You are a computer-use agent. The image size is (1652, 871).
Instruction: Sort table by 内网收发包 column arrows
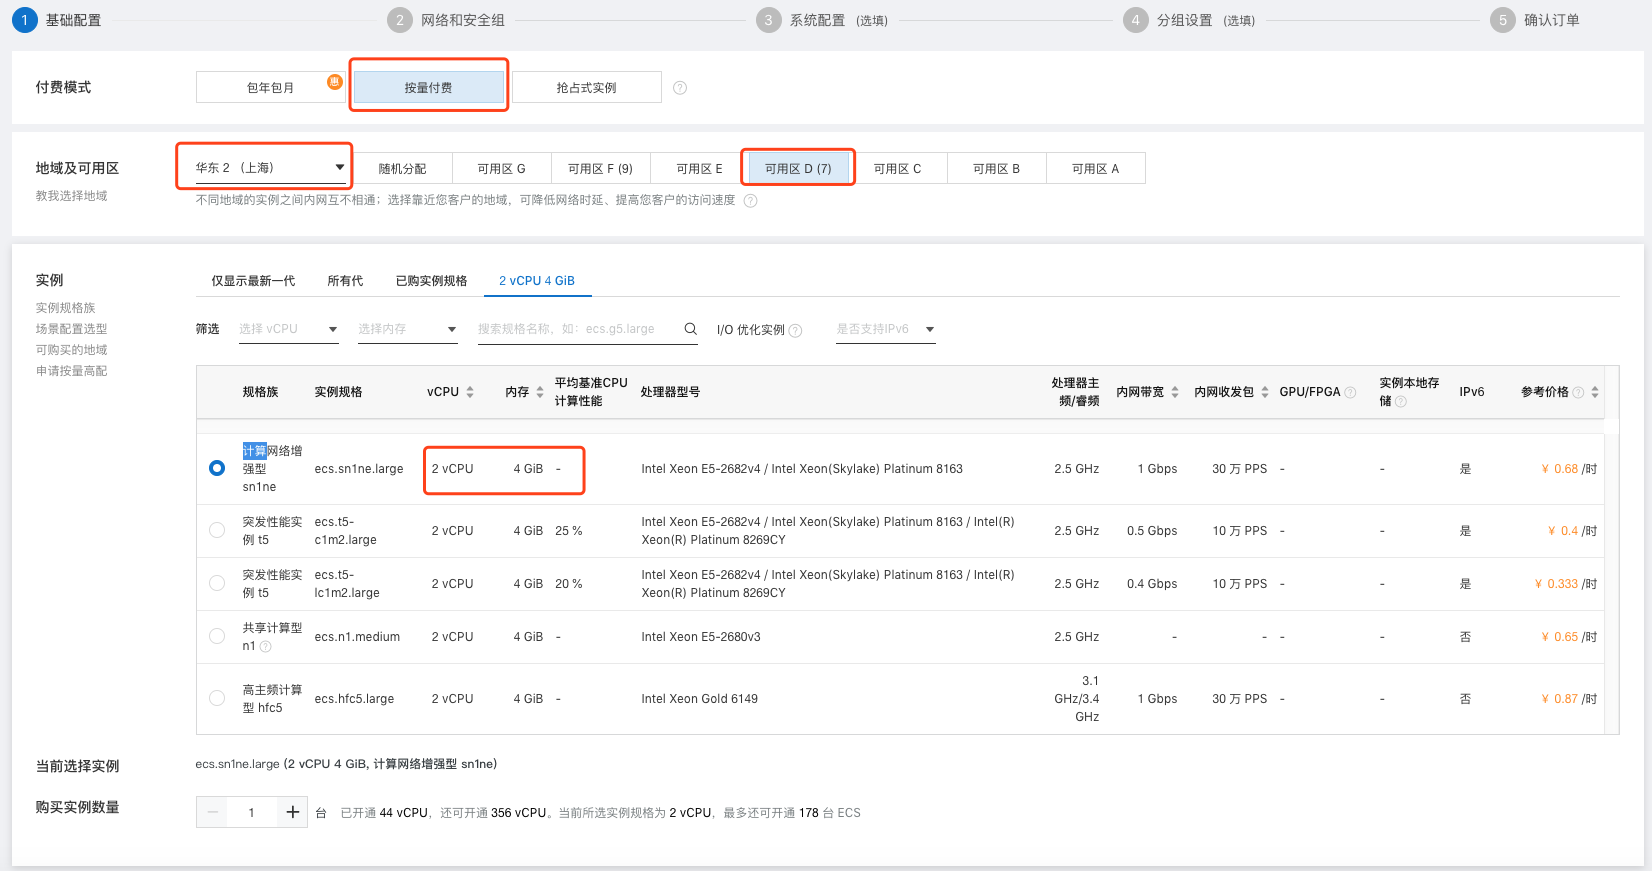[1265, 392]
